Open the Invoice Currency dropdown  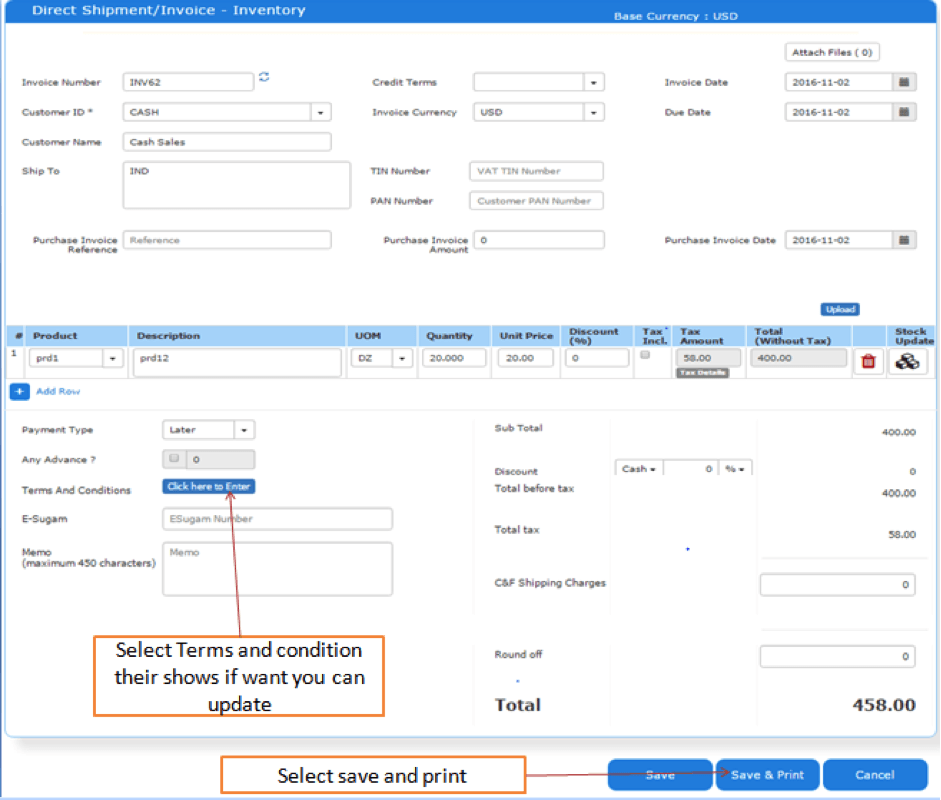[595, 111]
